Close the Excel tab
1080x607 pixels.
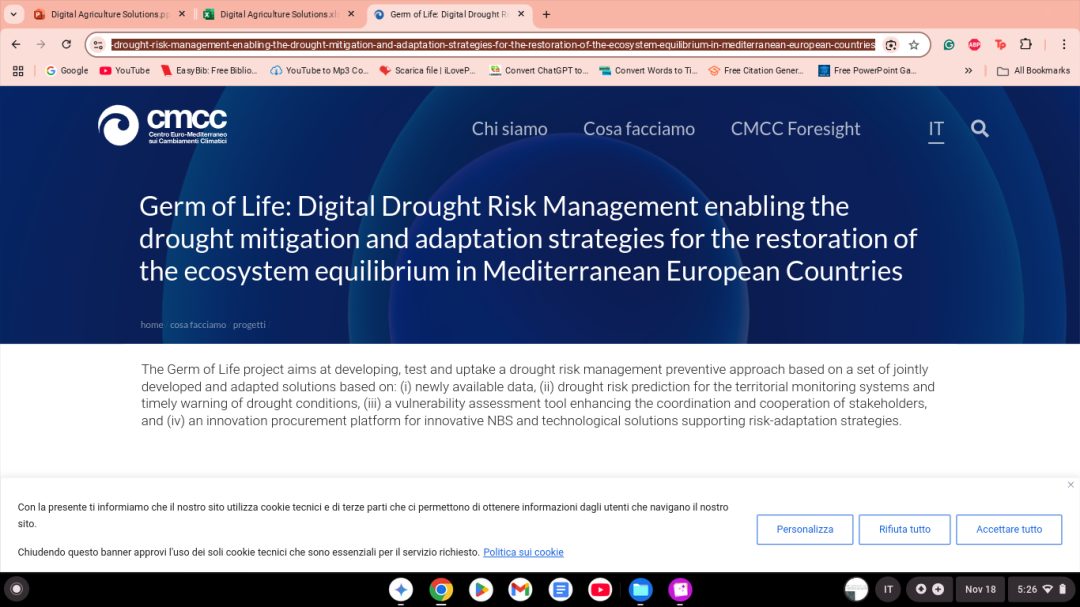[x=351, y=14]
